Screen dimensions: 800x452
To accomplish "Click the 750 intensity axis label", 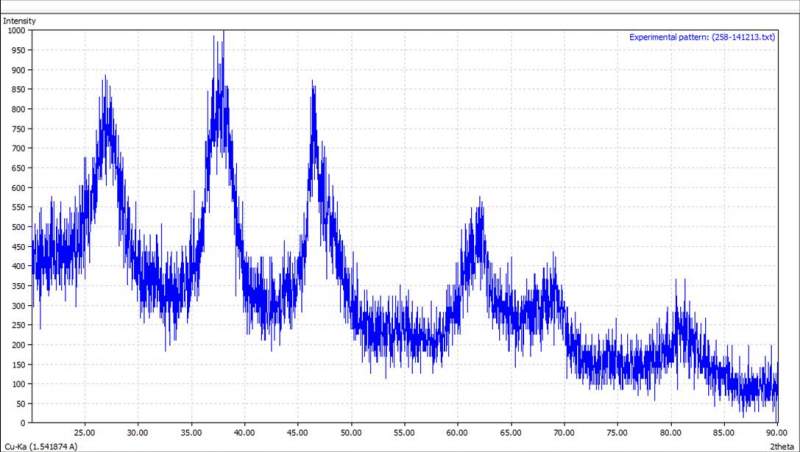I will (x=18, y=129).
